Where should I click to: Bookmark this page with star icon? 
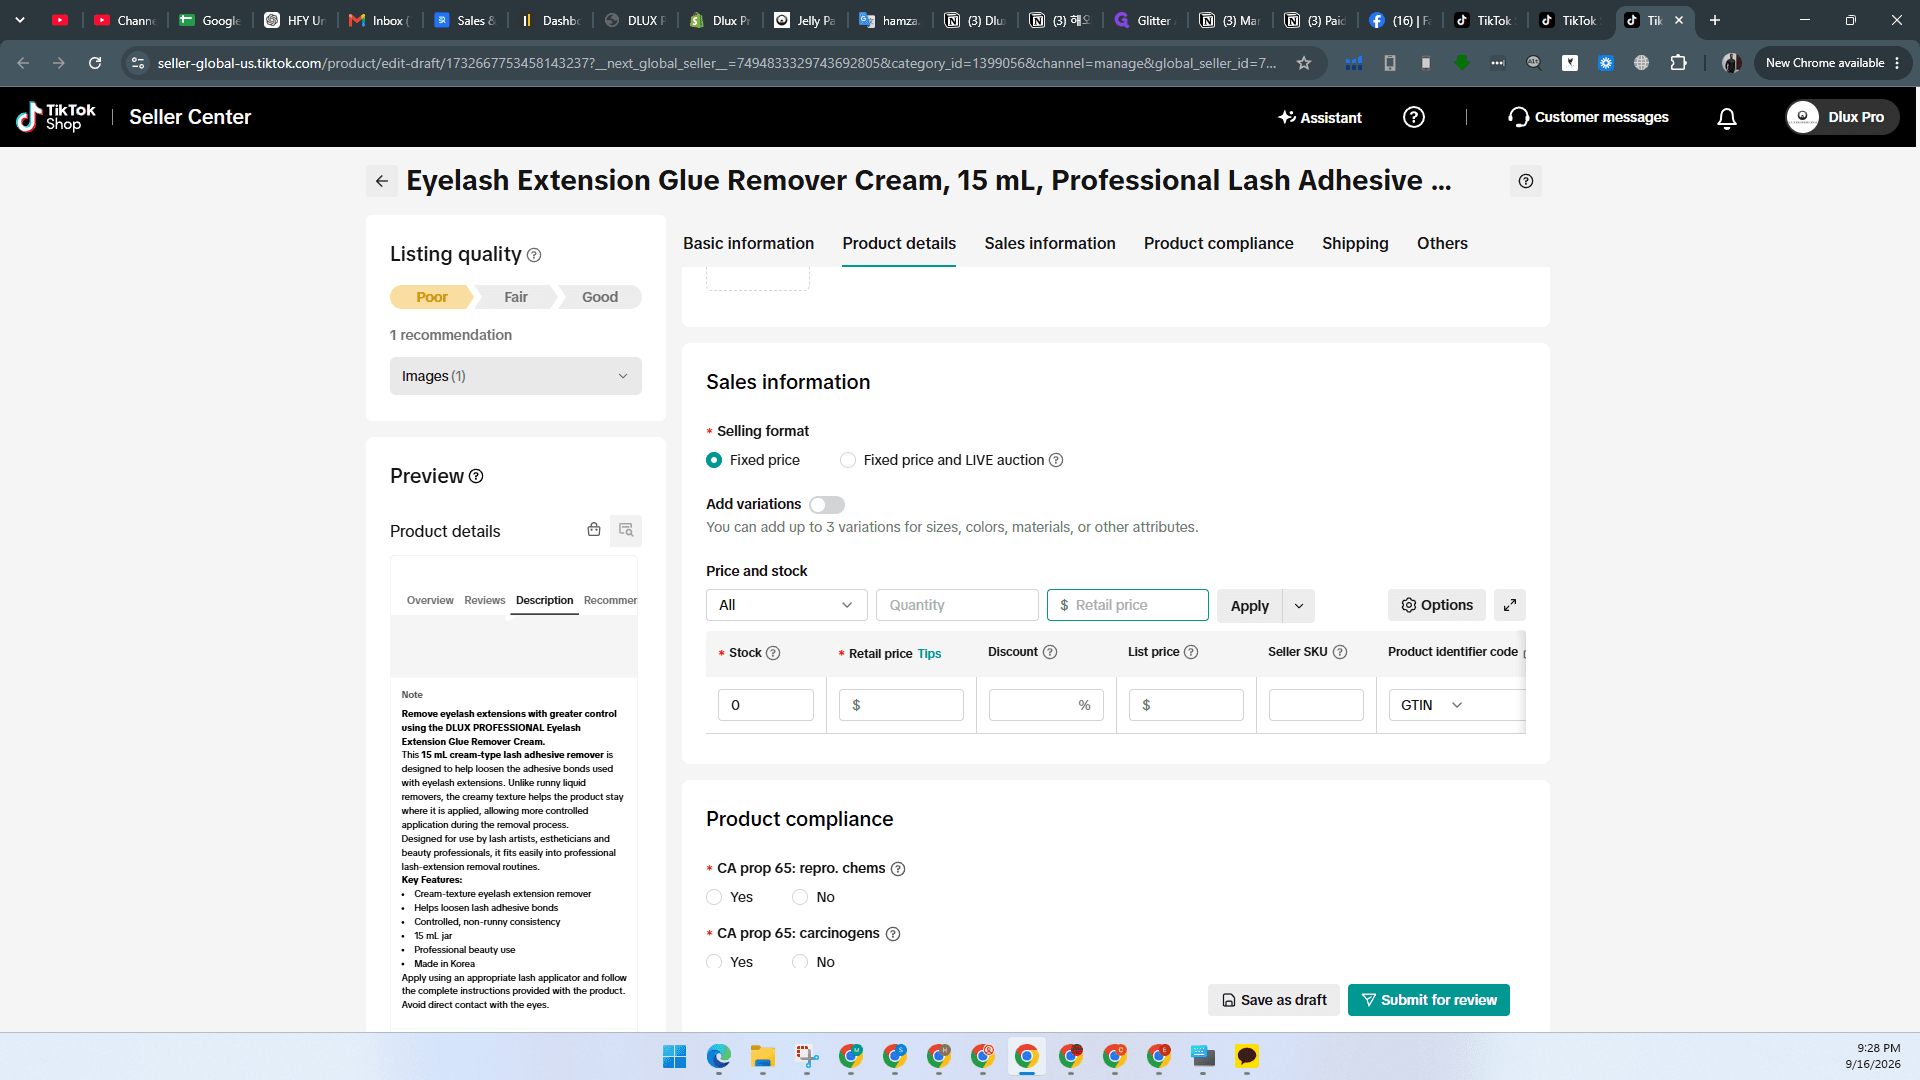click(1304, 63)
